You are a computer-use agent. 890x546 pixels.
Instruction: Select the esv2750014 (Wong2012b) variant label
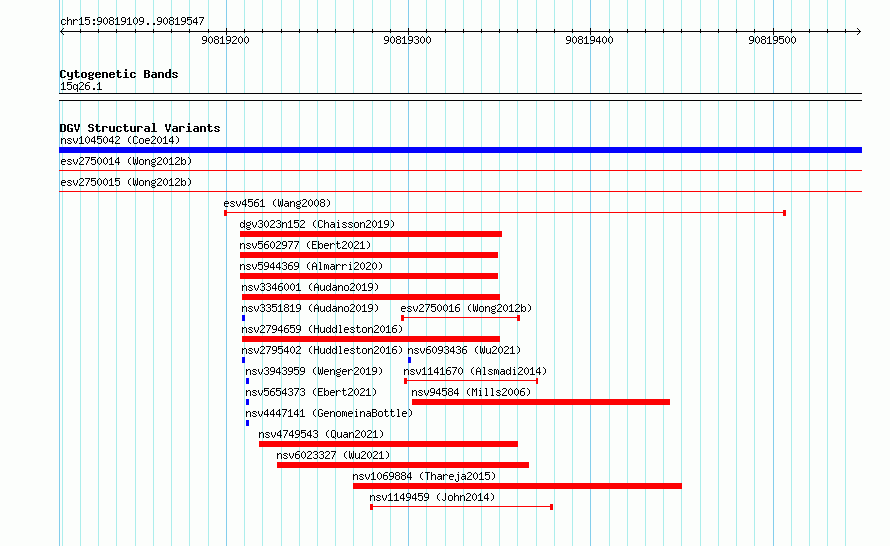point(126,161)
